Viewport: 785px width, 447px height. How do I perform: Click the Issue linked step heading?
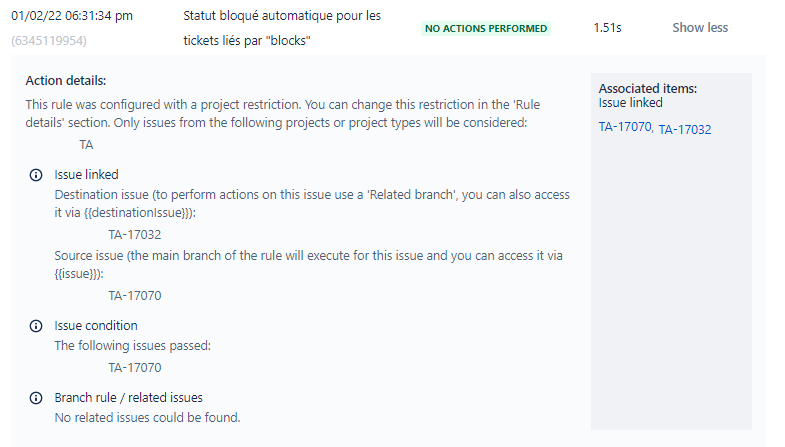coord(87,175)
